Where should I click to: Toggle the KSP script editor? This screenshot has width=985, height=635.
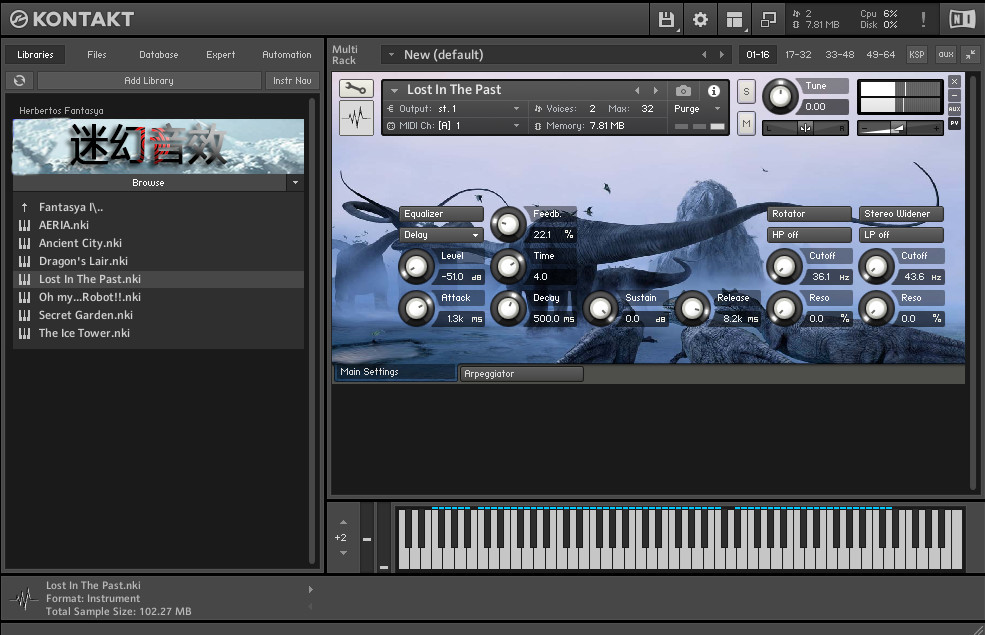[917, 55]
